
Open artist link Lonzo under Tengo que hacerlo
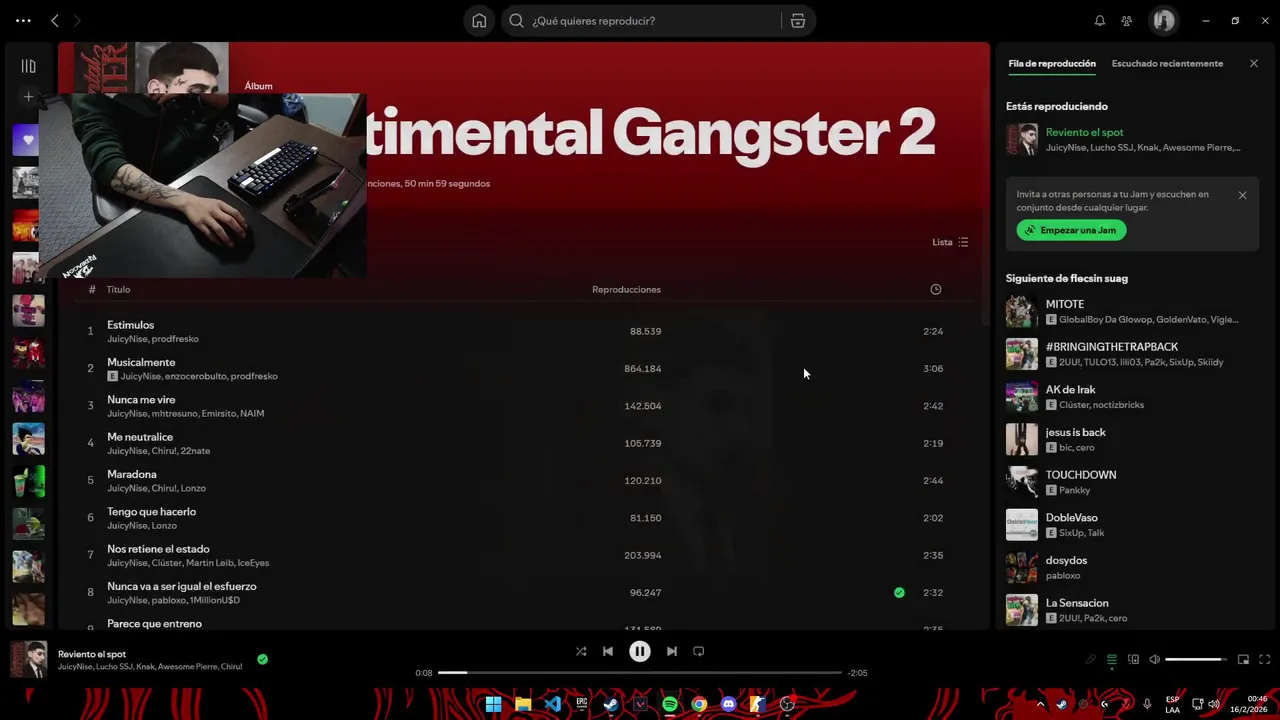(x=164, y=525)
